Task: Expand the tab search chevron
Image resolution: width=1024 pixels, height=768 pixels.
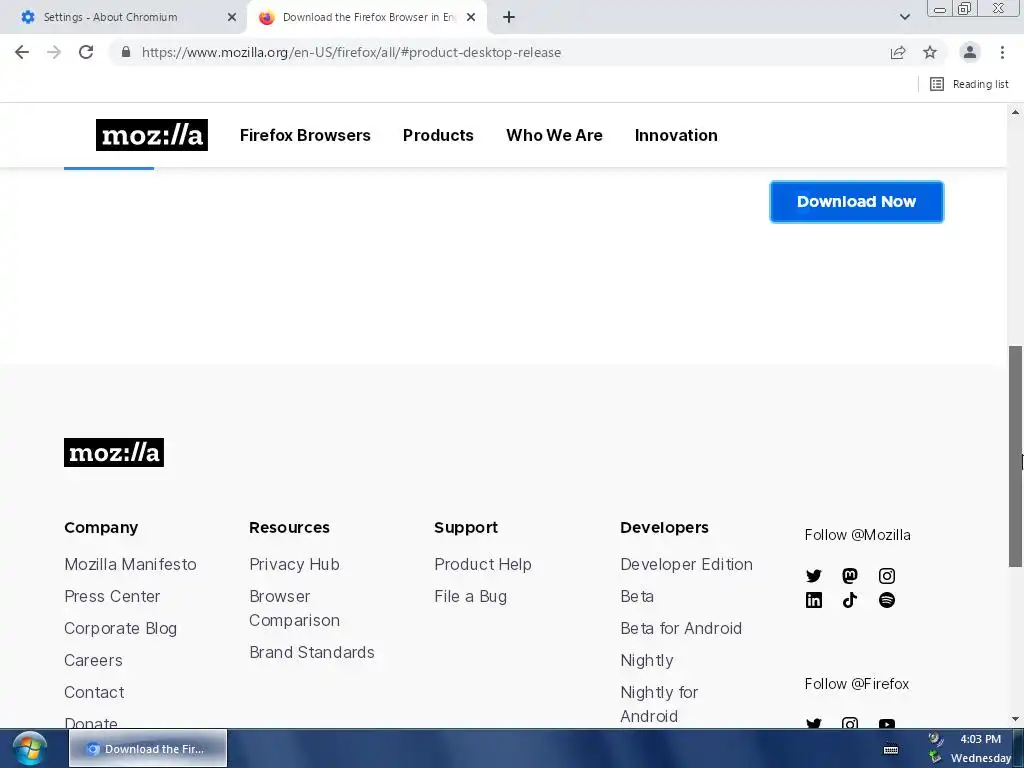Action: [x=904, y=17]
